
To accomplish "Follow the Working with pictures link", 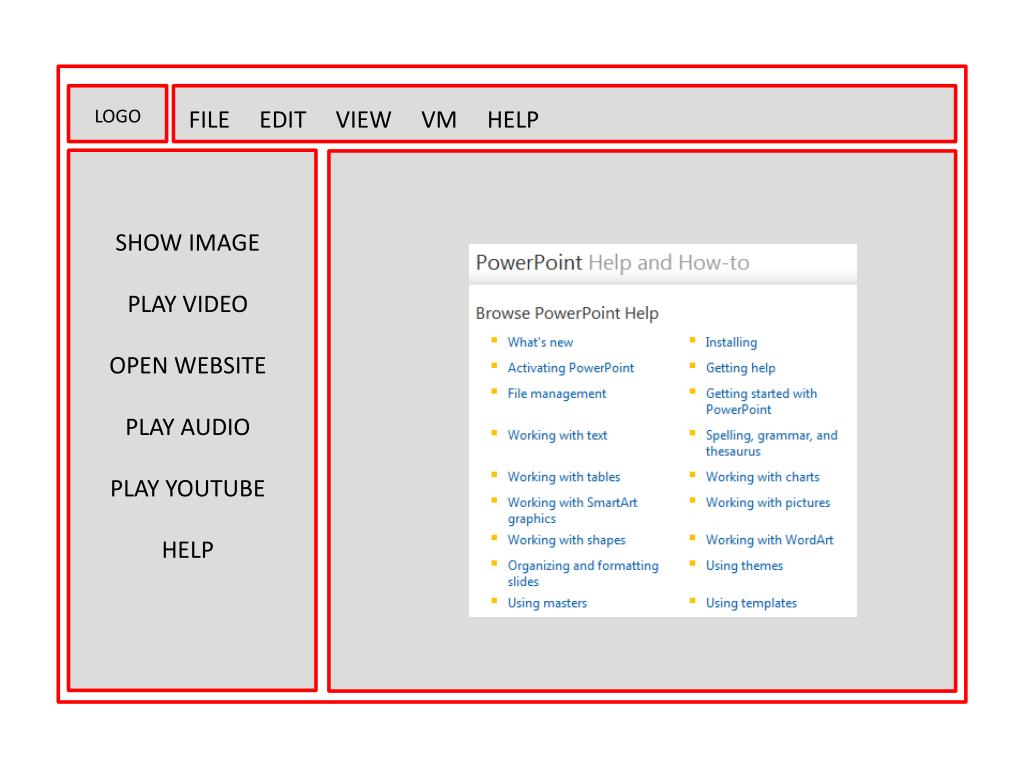I will coord(767,503).
